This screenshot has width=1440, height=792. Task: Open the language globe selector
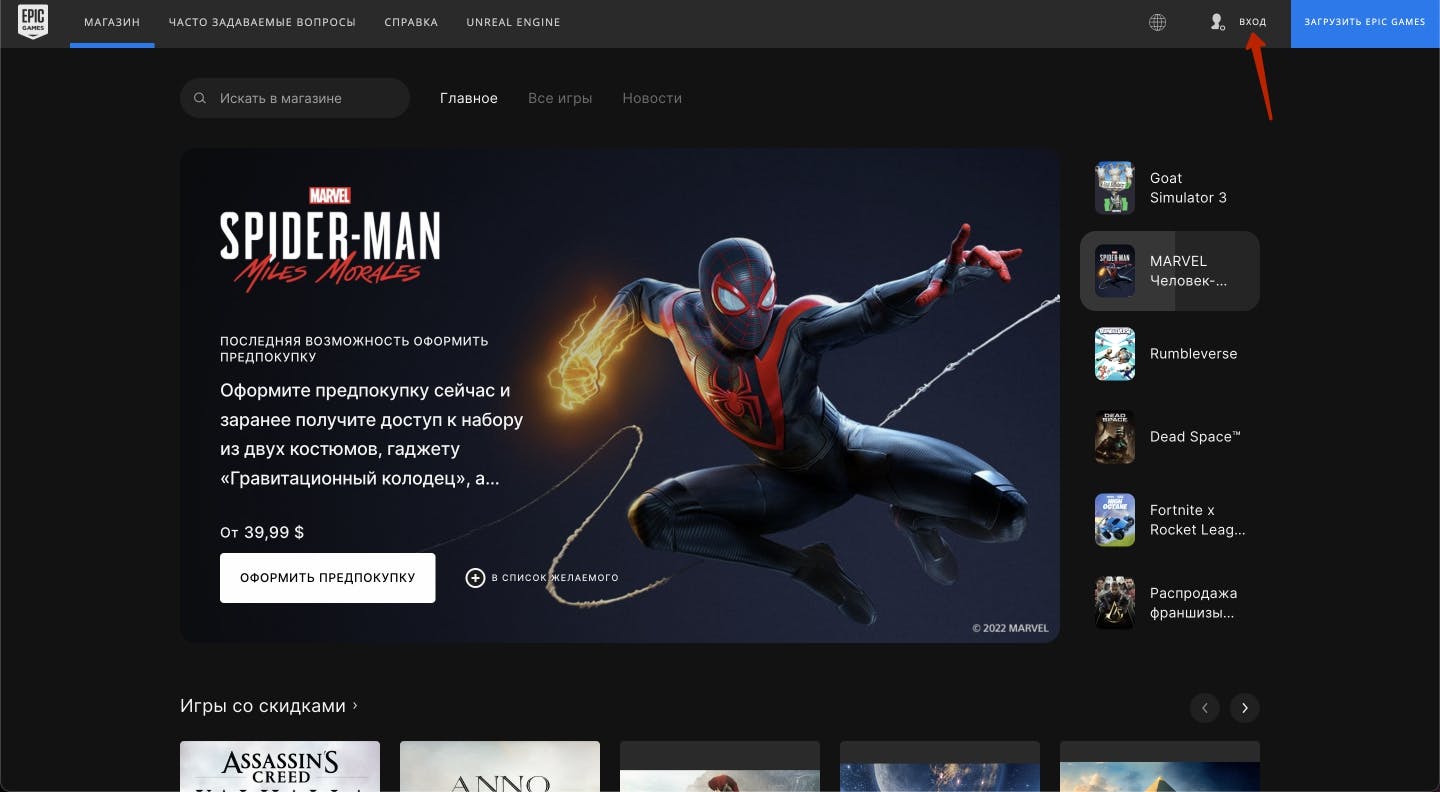tap(1157, 22)
